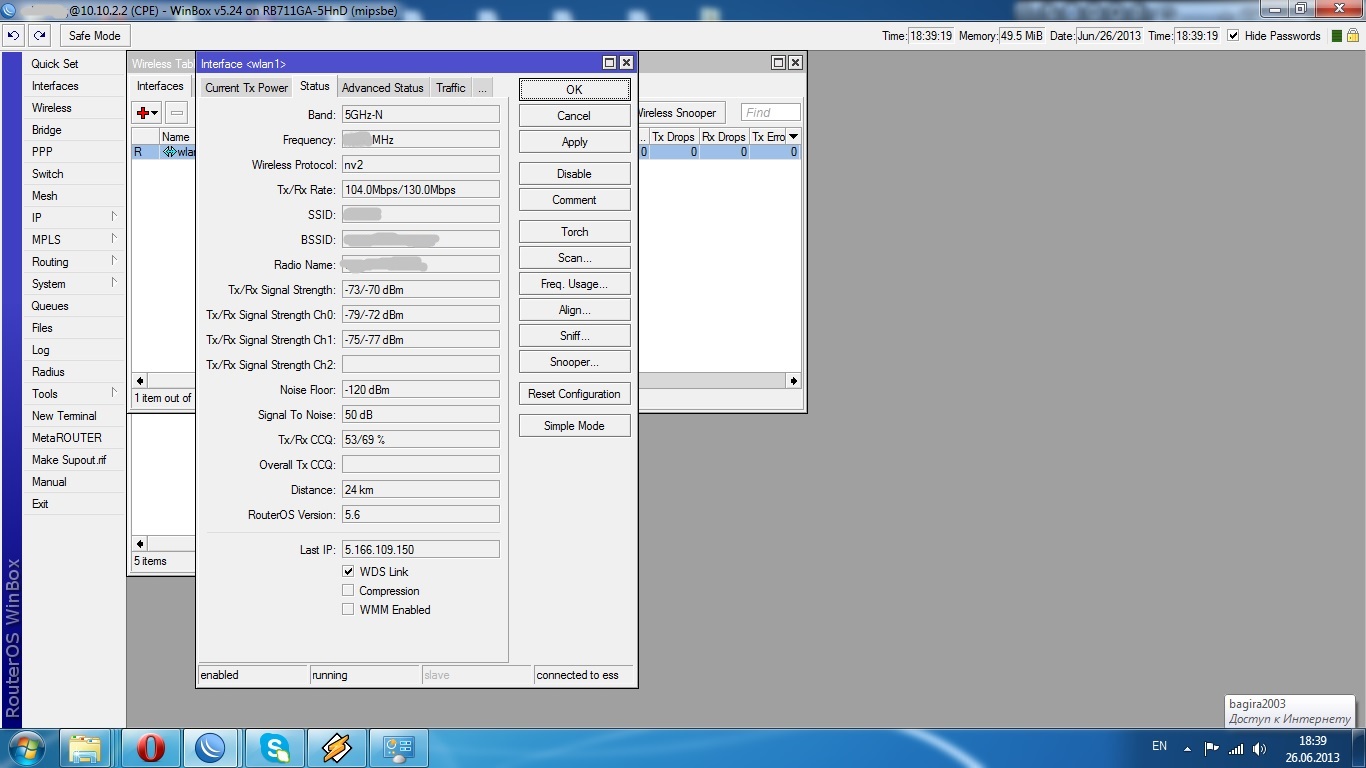Click the Rx Drops column header
Viewport: 1366px width, 768px height.
723,136
